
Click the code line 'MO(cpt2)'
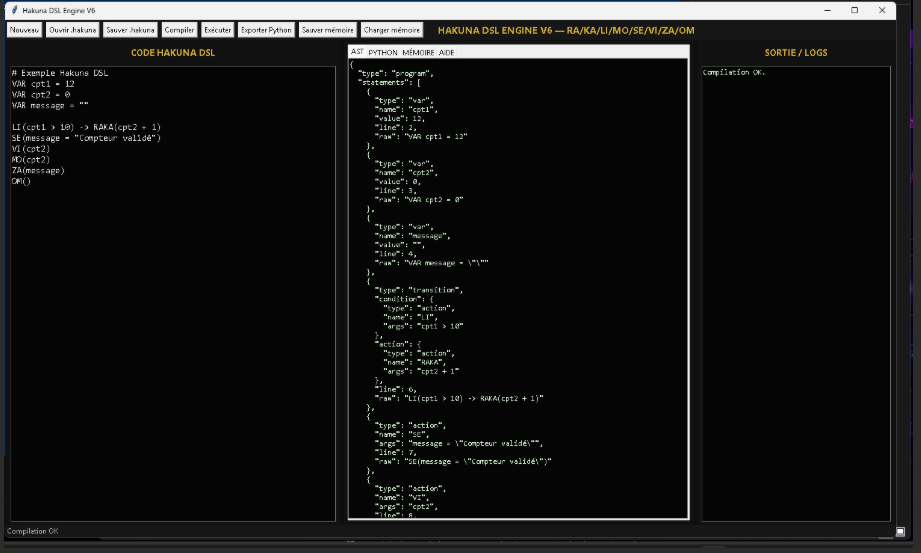31,159
